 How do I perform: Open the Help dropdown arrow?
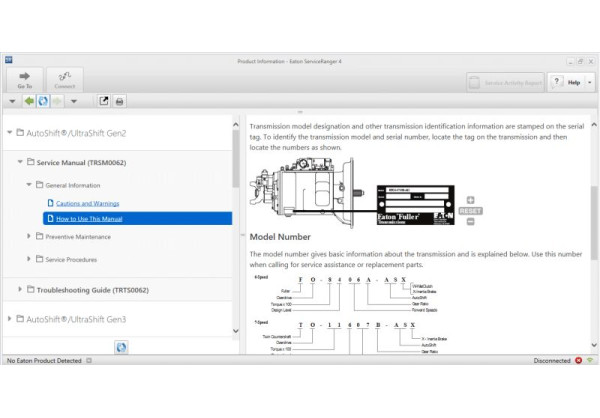point(589,82)
